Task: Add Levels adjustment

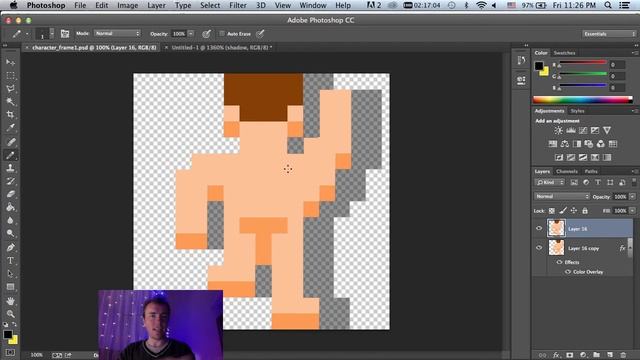Action: point(571,131)
